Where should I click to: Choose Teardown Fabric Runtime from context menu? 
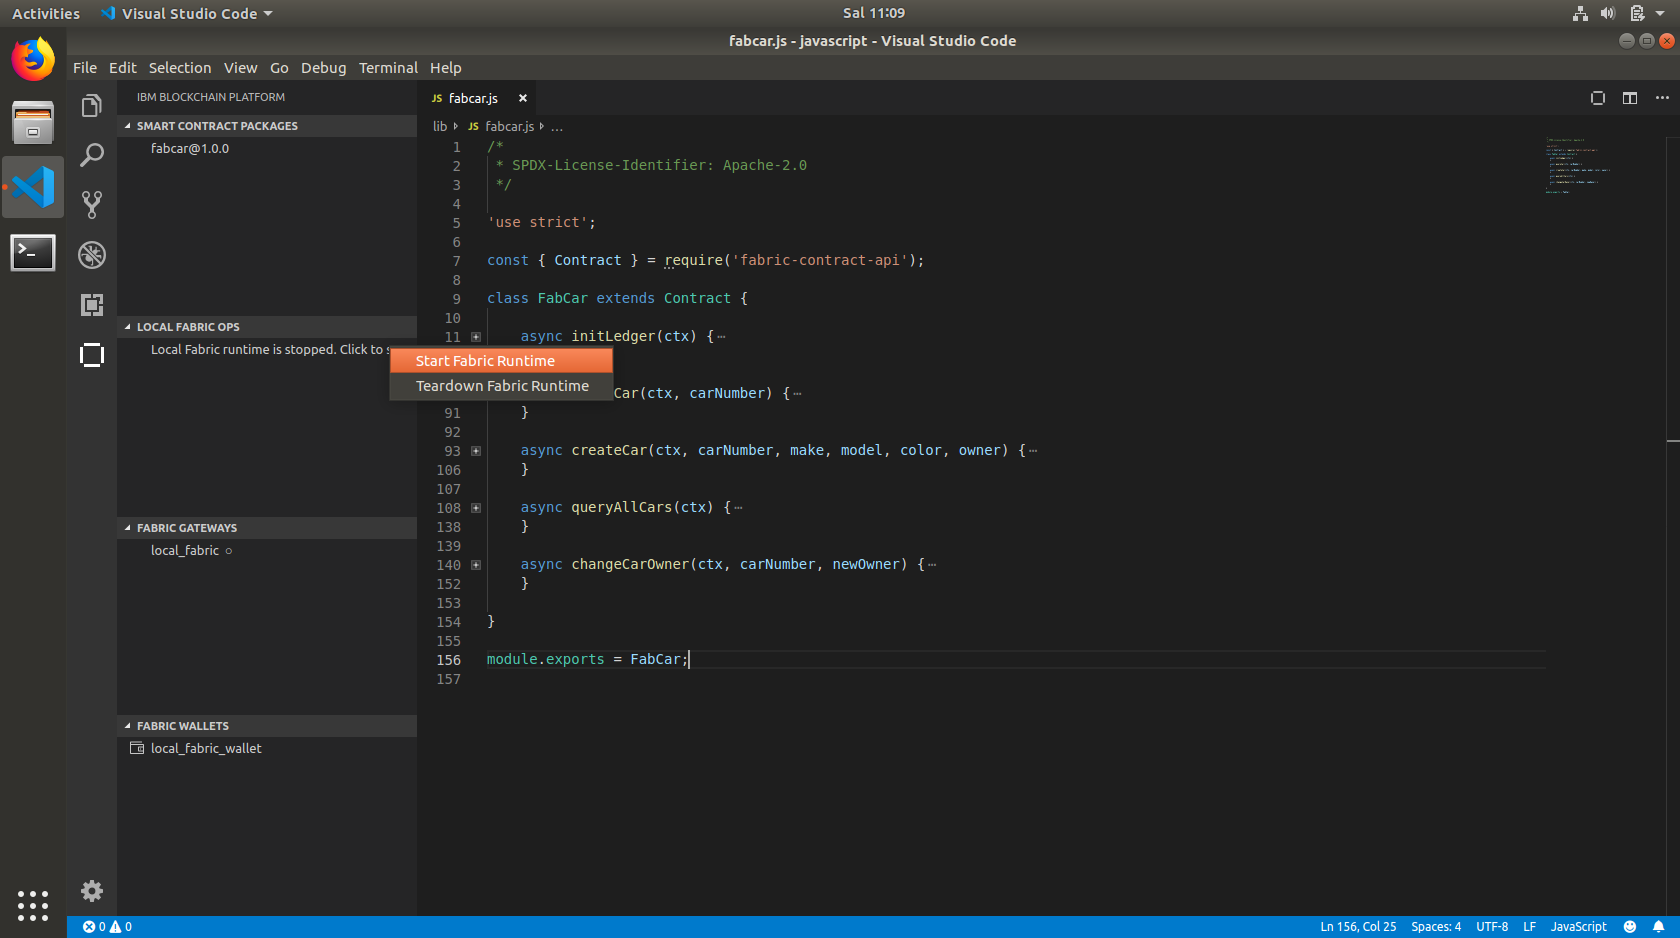click(501, 386)
